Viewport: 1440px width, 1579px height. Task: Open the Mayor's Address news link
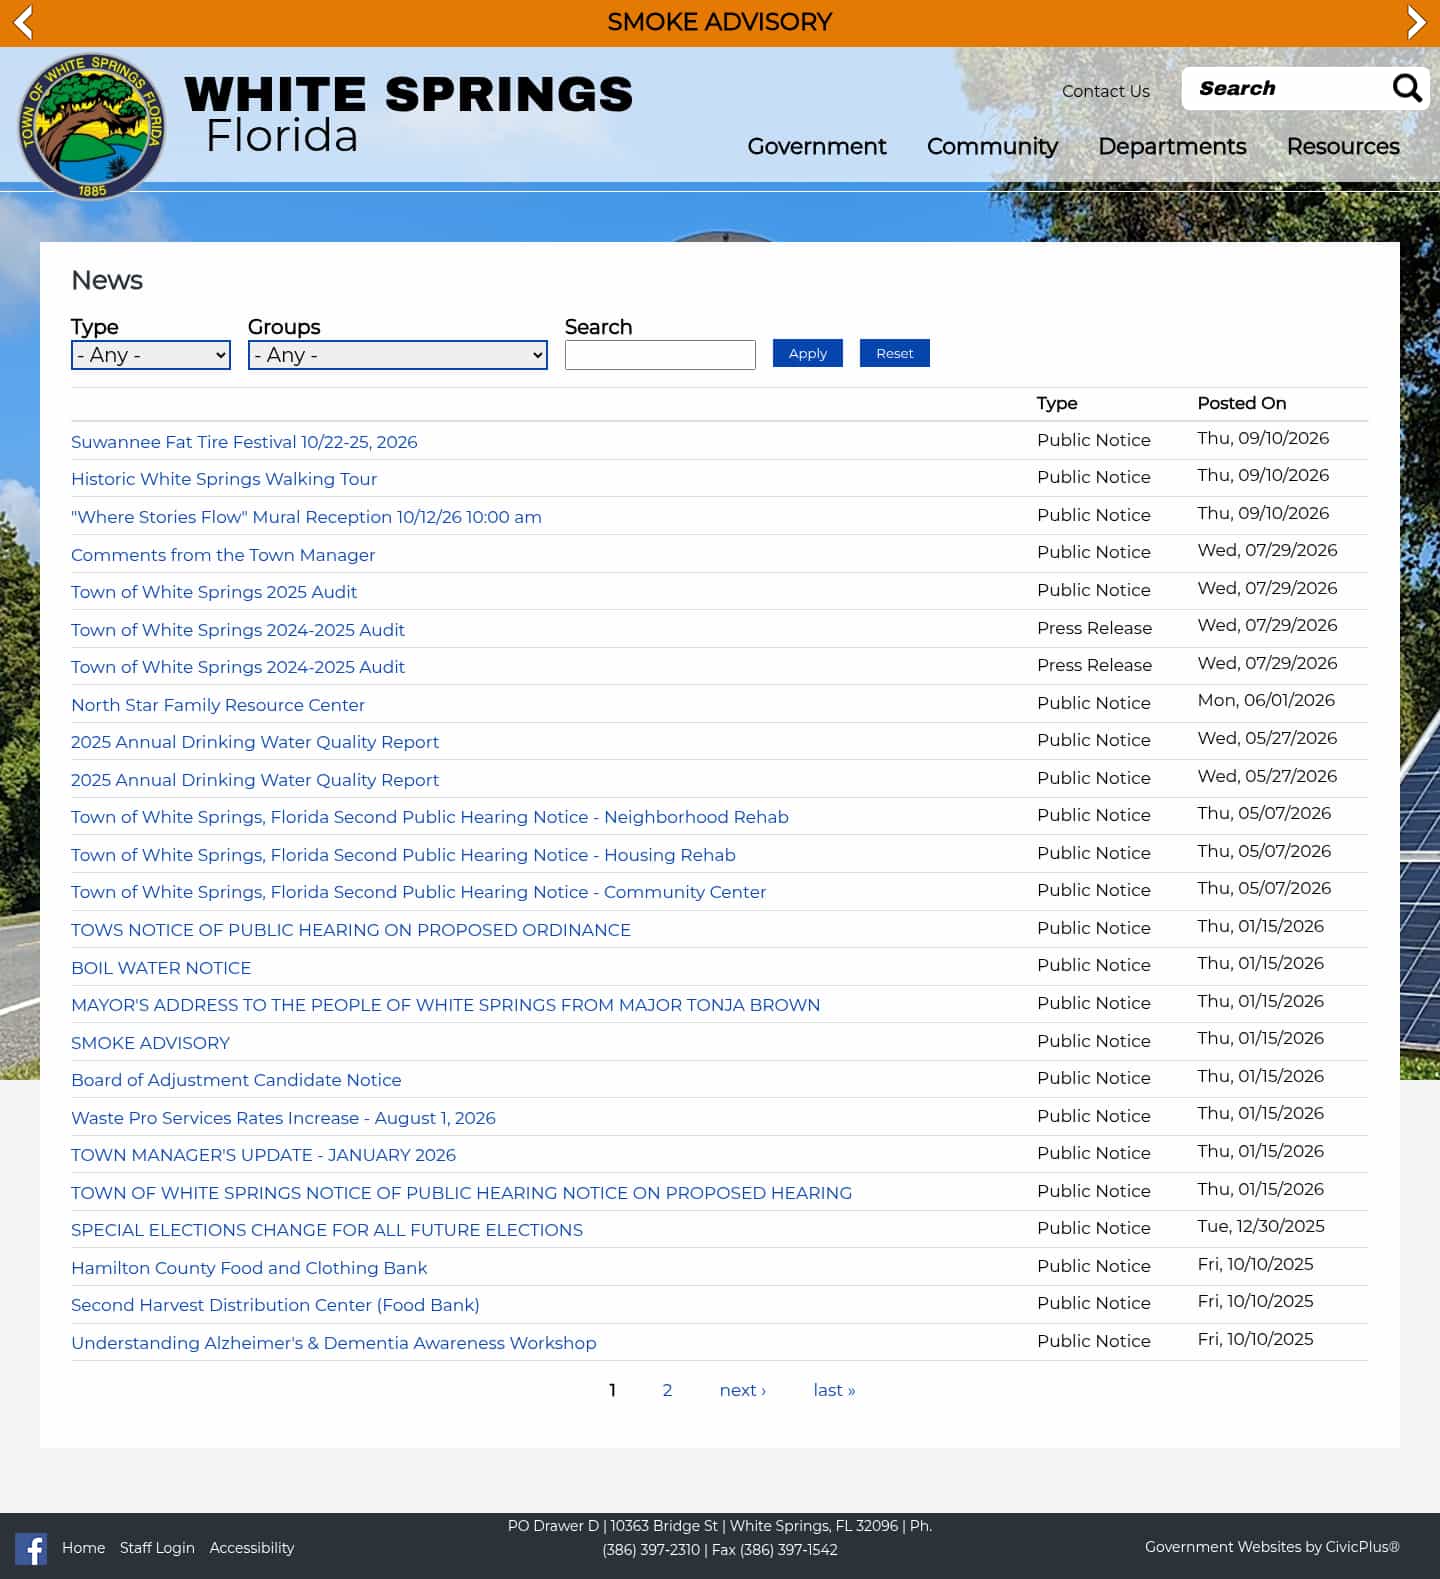click(445, 1005)
